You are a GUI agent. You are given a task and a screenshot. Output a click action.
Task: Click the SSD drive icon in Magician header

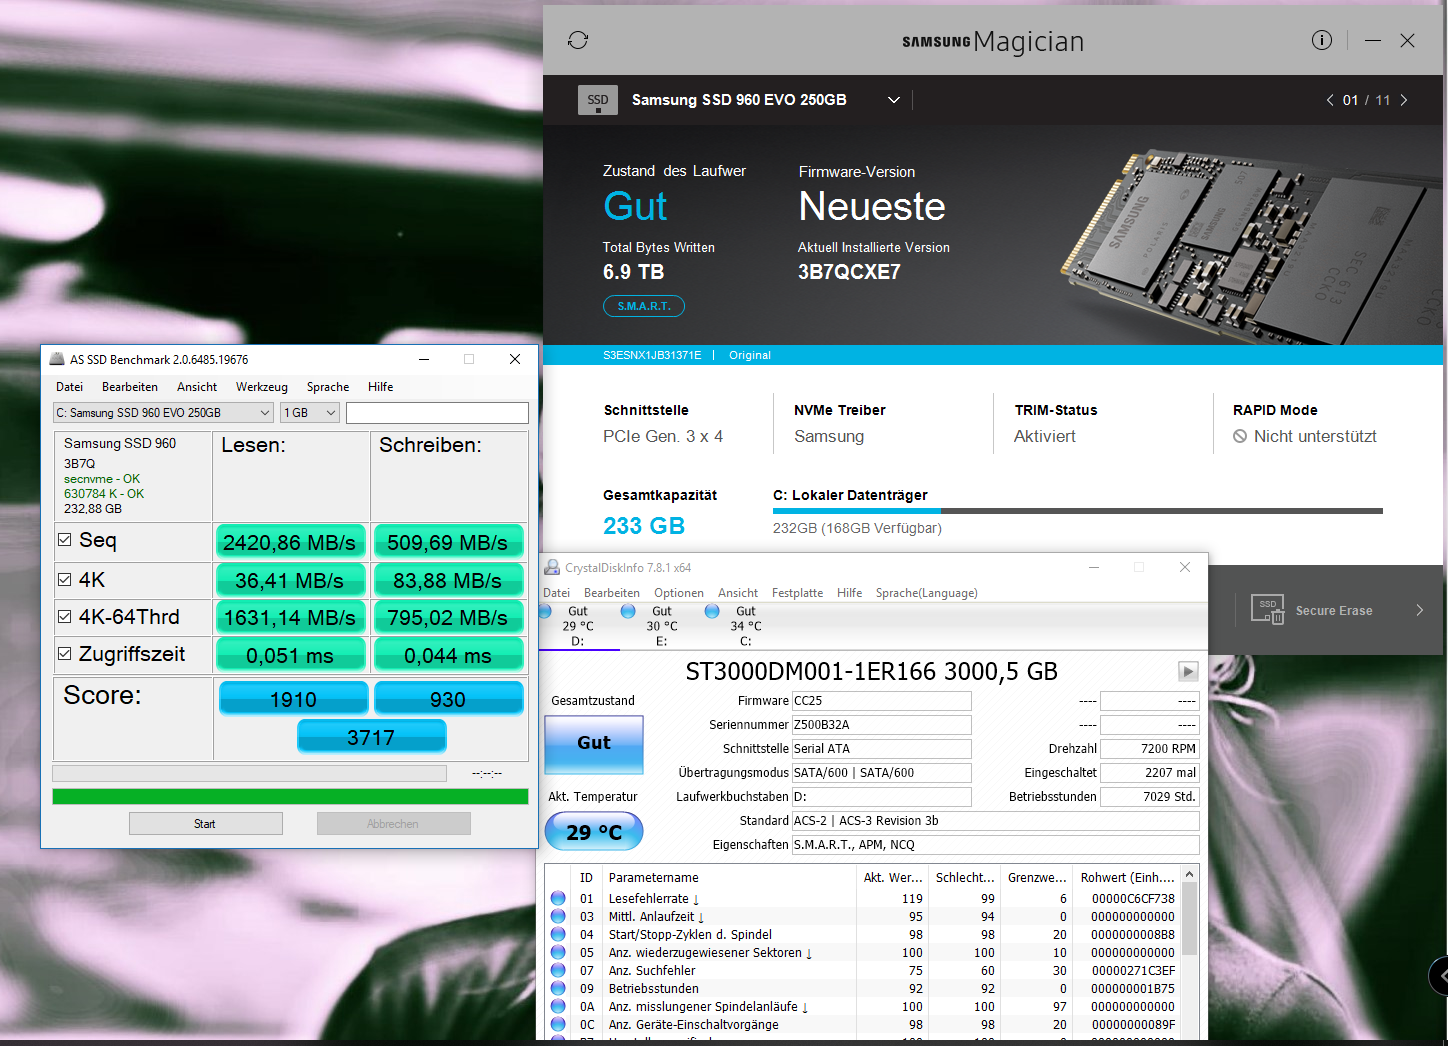click(x=598, y=100)
